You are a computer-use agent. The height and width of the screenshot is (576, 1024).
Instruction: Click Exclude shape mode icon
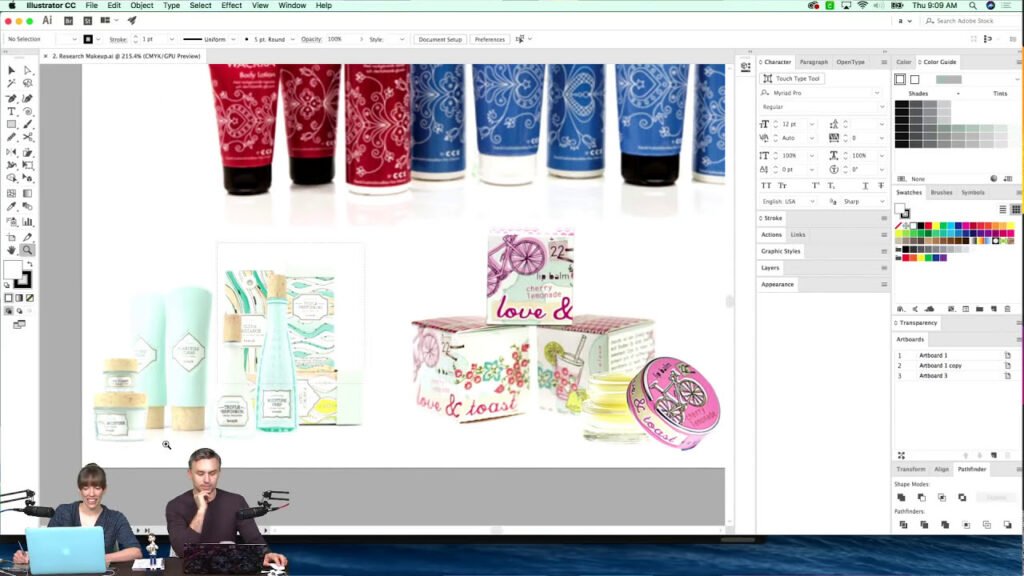coord(962,498)
